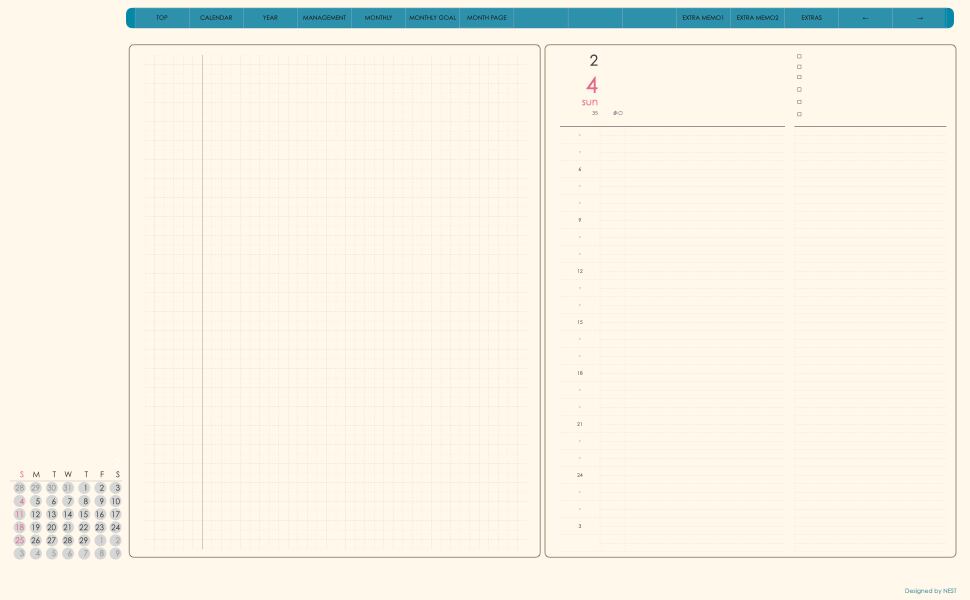Viewport: 970px width, 600px height.
Task: Go to day 24 in mini calendar
Action: pos(116,527)
